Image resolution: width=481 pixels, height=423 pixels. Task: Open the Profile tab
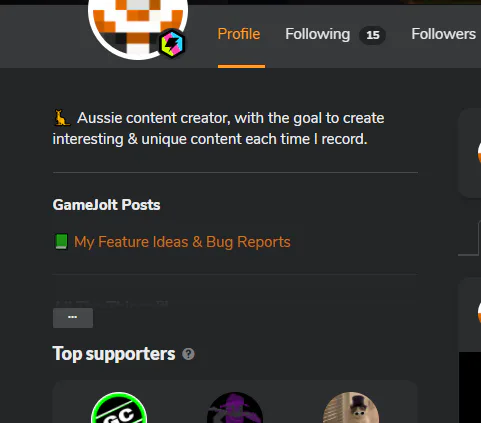point(241,34)
